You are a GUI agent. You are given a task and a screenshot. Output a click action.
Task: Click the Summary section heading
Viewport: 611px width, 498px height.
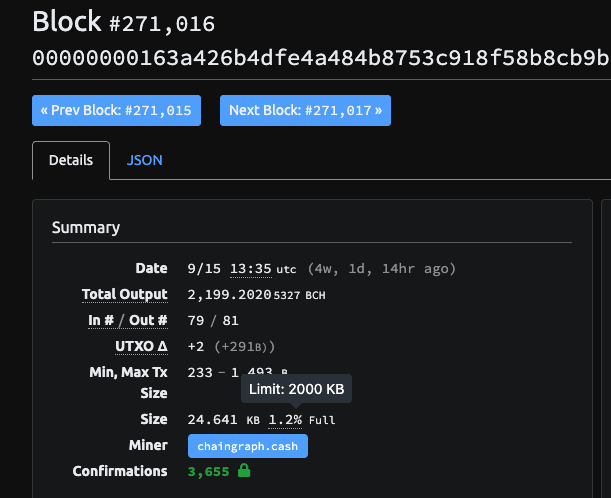[x=86, y=227]
